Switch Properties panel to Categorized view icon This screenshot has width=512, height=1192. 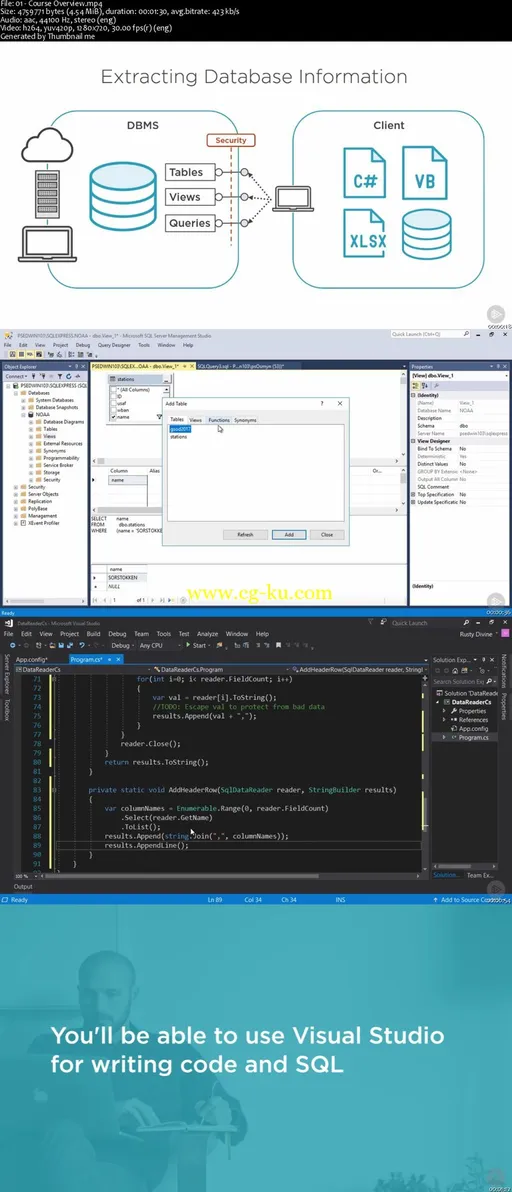416,385
